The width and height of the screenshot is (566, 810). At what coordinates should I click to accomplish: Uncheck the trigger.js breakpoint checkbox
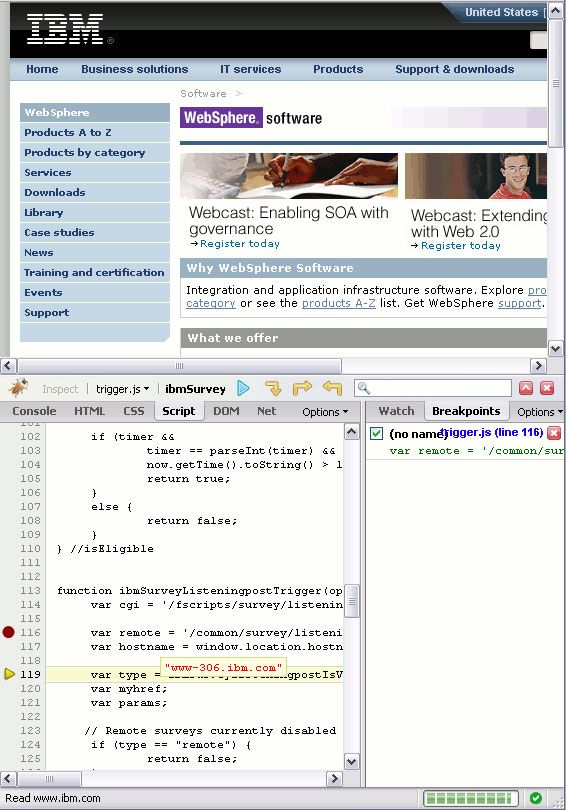click(x=376, y=433)
